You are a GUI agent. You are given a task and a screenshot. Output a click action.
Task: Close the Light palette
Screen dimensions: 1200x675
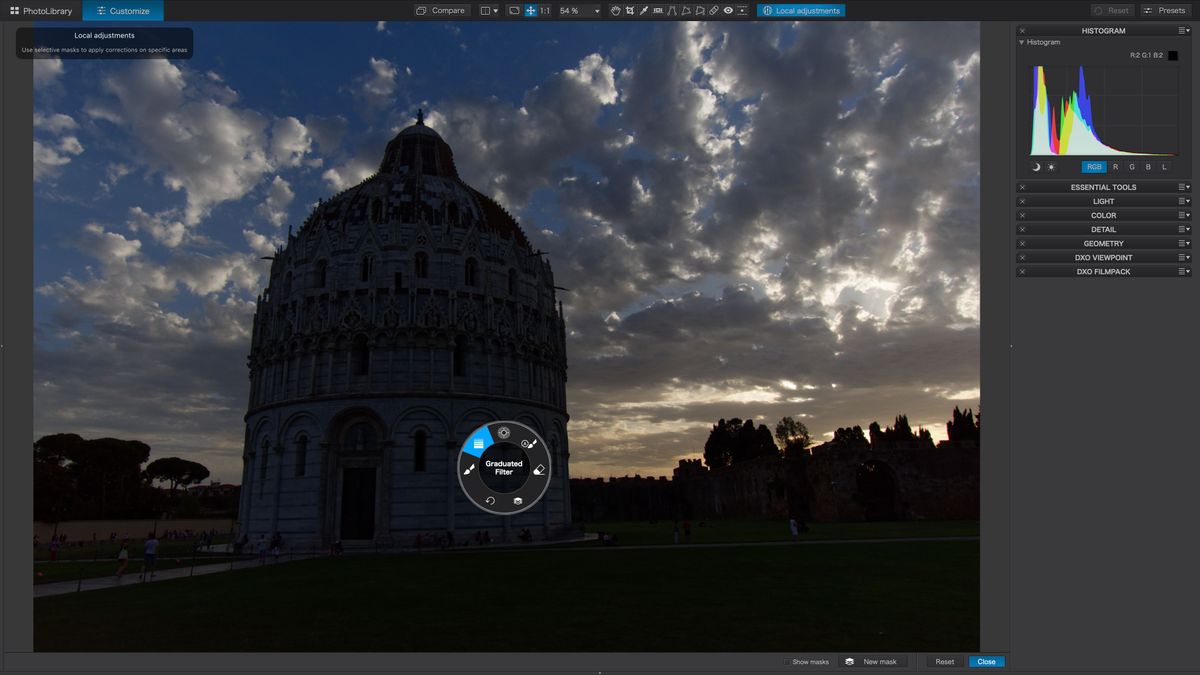coord(1022,201)
